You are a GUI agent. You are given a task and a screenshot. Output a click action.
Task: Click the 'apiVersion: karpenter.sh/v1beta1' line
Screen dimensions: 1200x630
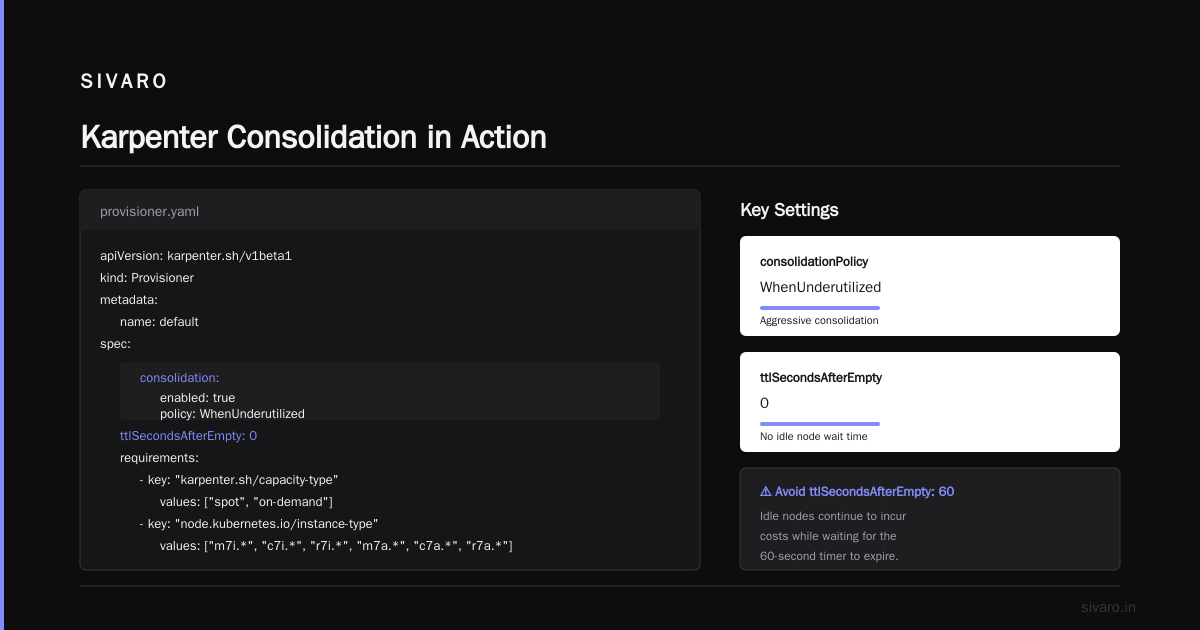tap(196, 256)
